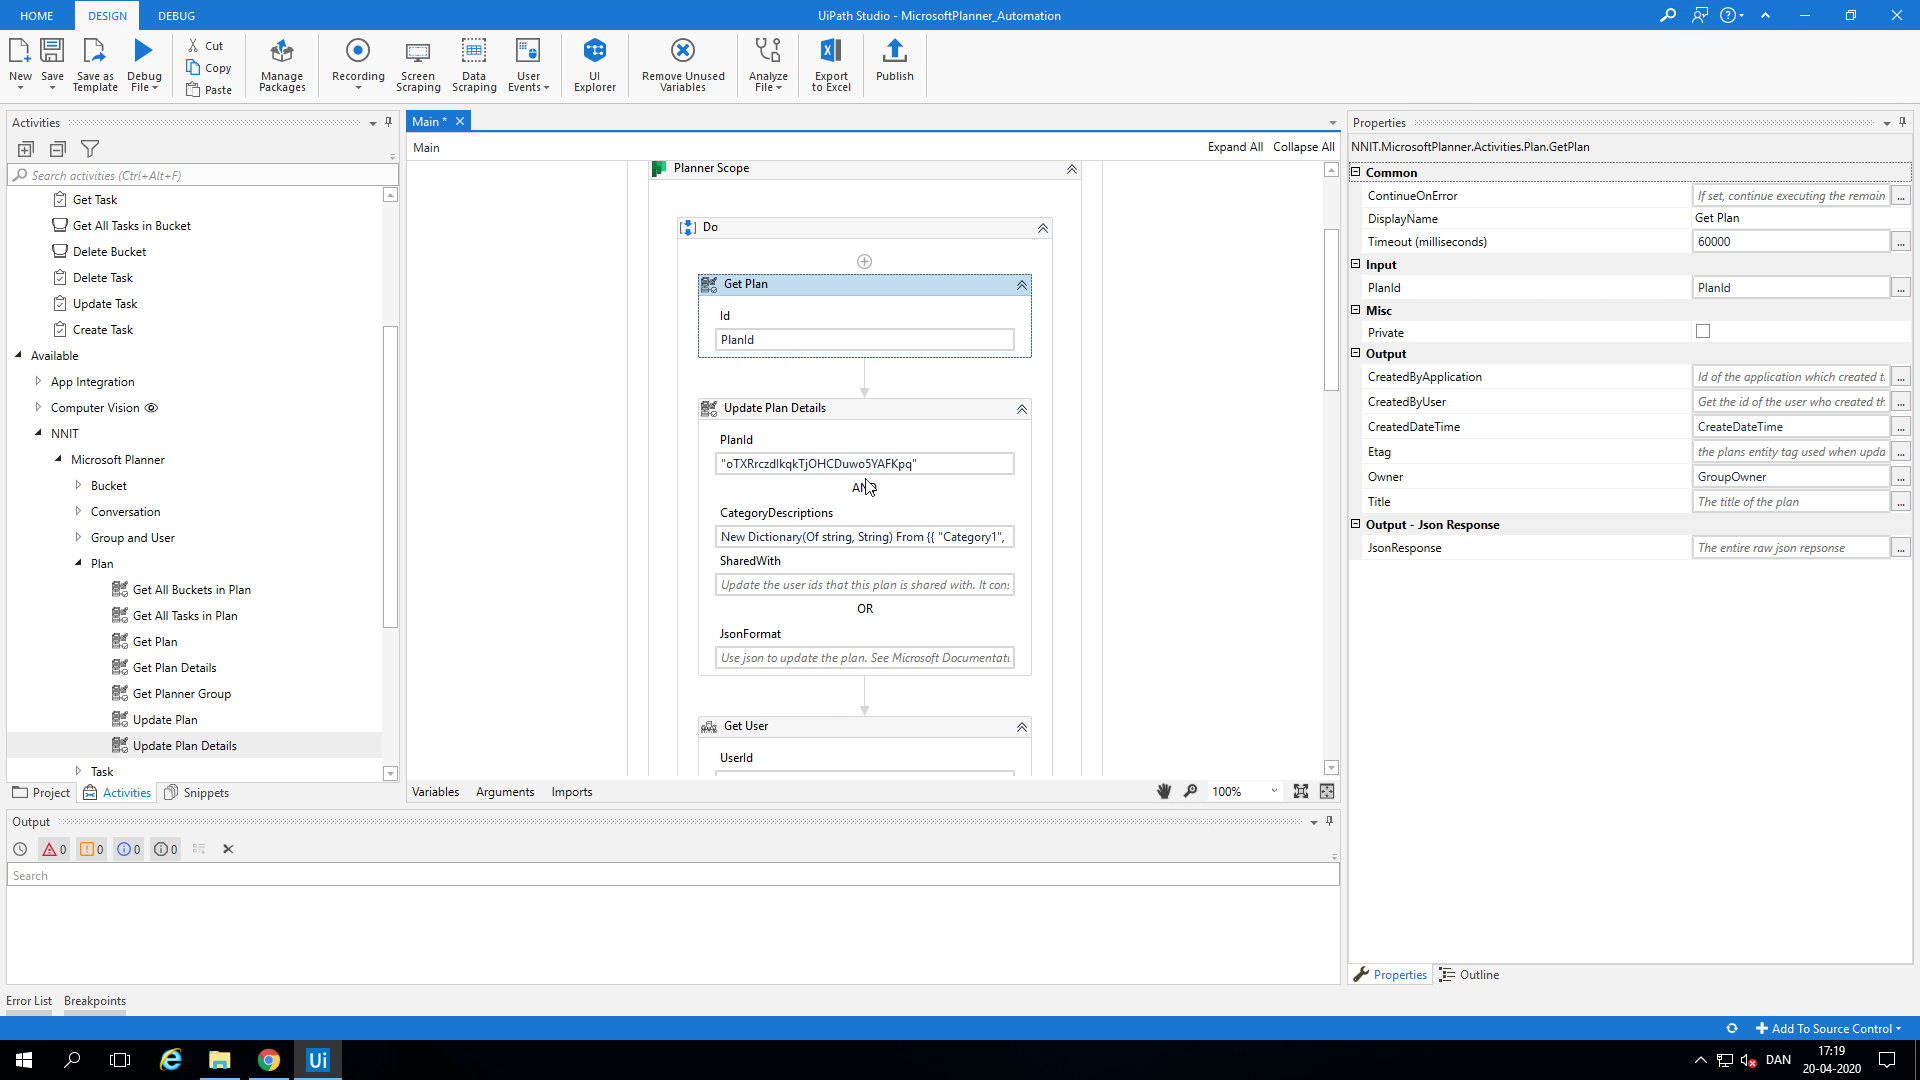Click fit to screen icon
This screenshot has width=1920, height=1080.
[1300, 791]
